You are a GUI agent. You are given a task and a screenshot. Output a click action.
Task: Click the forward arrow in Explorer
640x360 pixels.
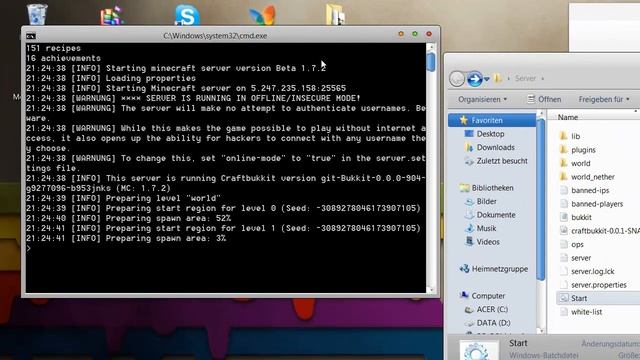coord(474,78)
